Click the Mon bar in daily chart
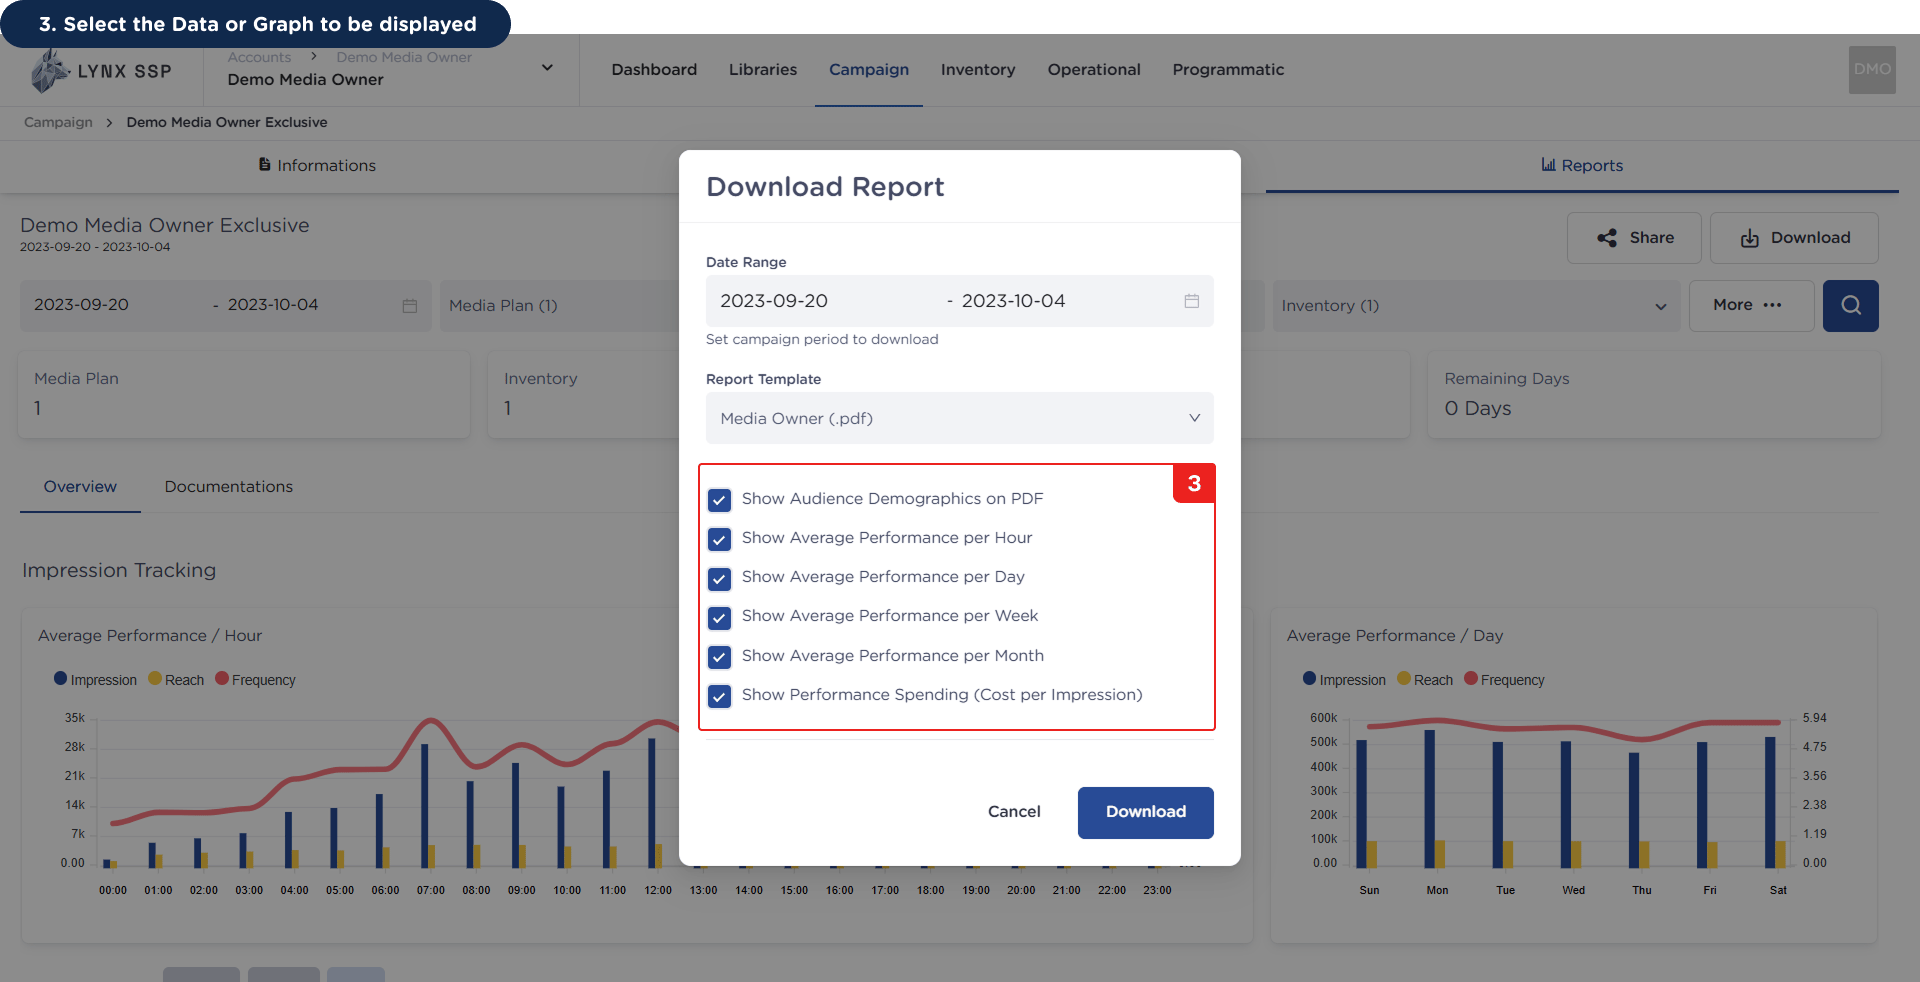 (1430, 798)
